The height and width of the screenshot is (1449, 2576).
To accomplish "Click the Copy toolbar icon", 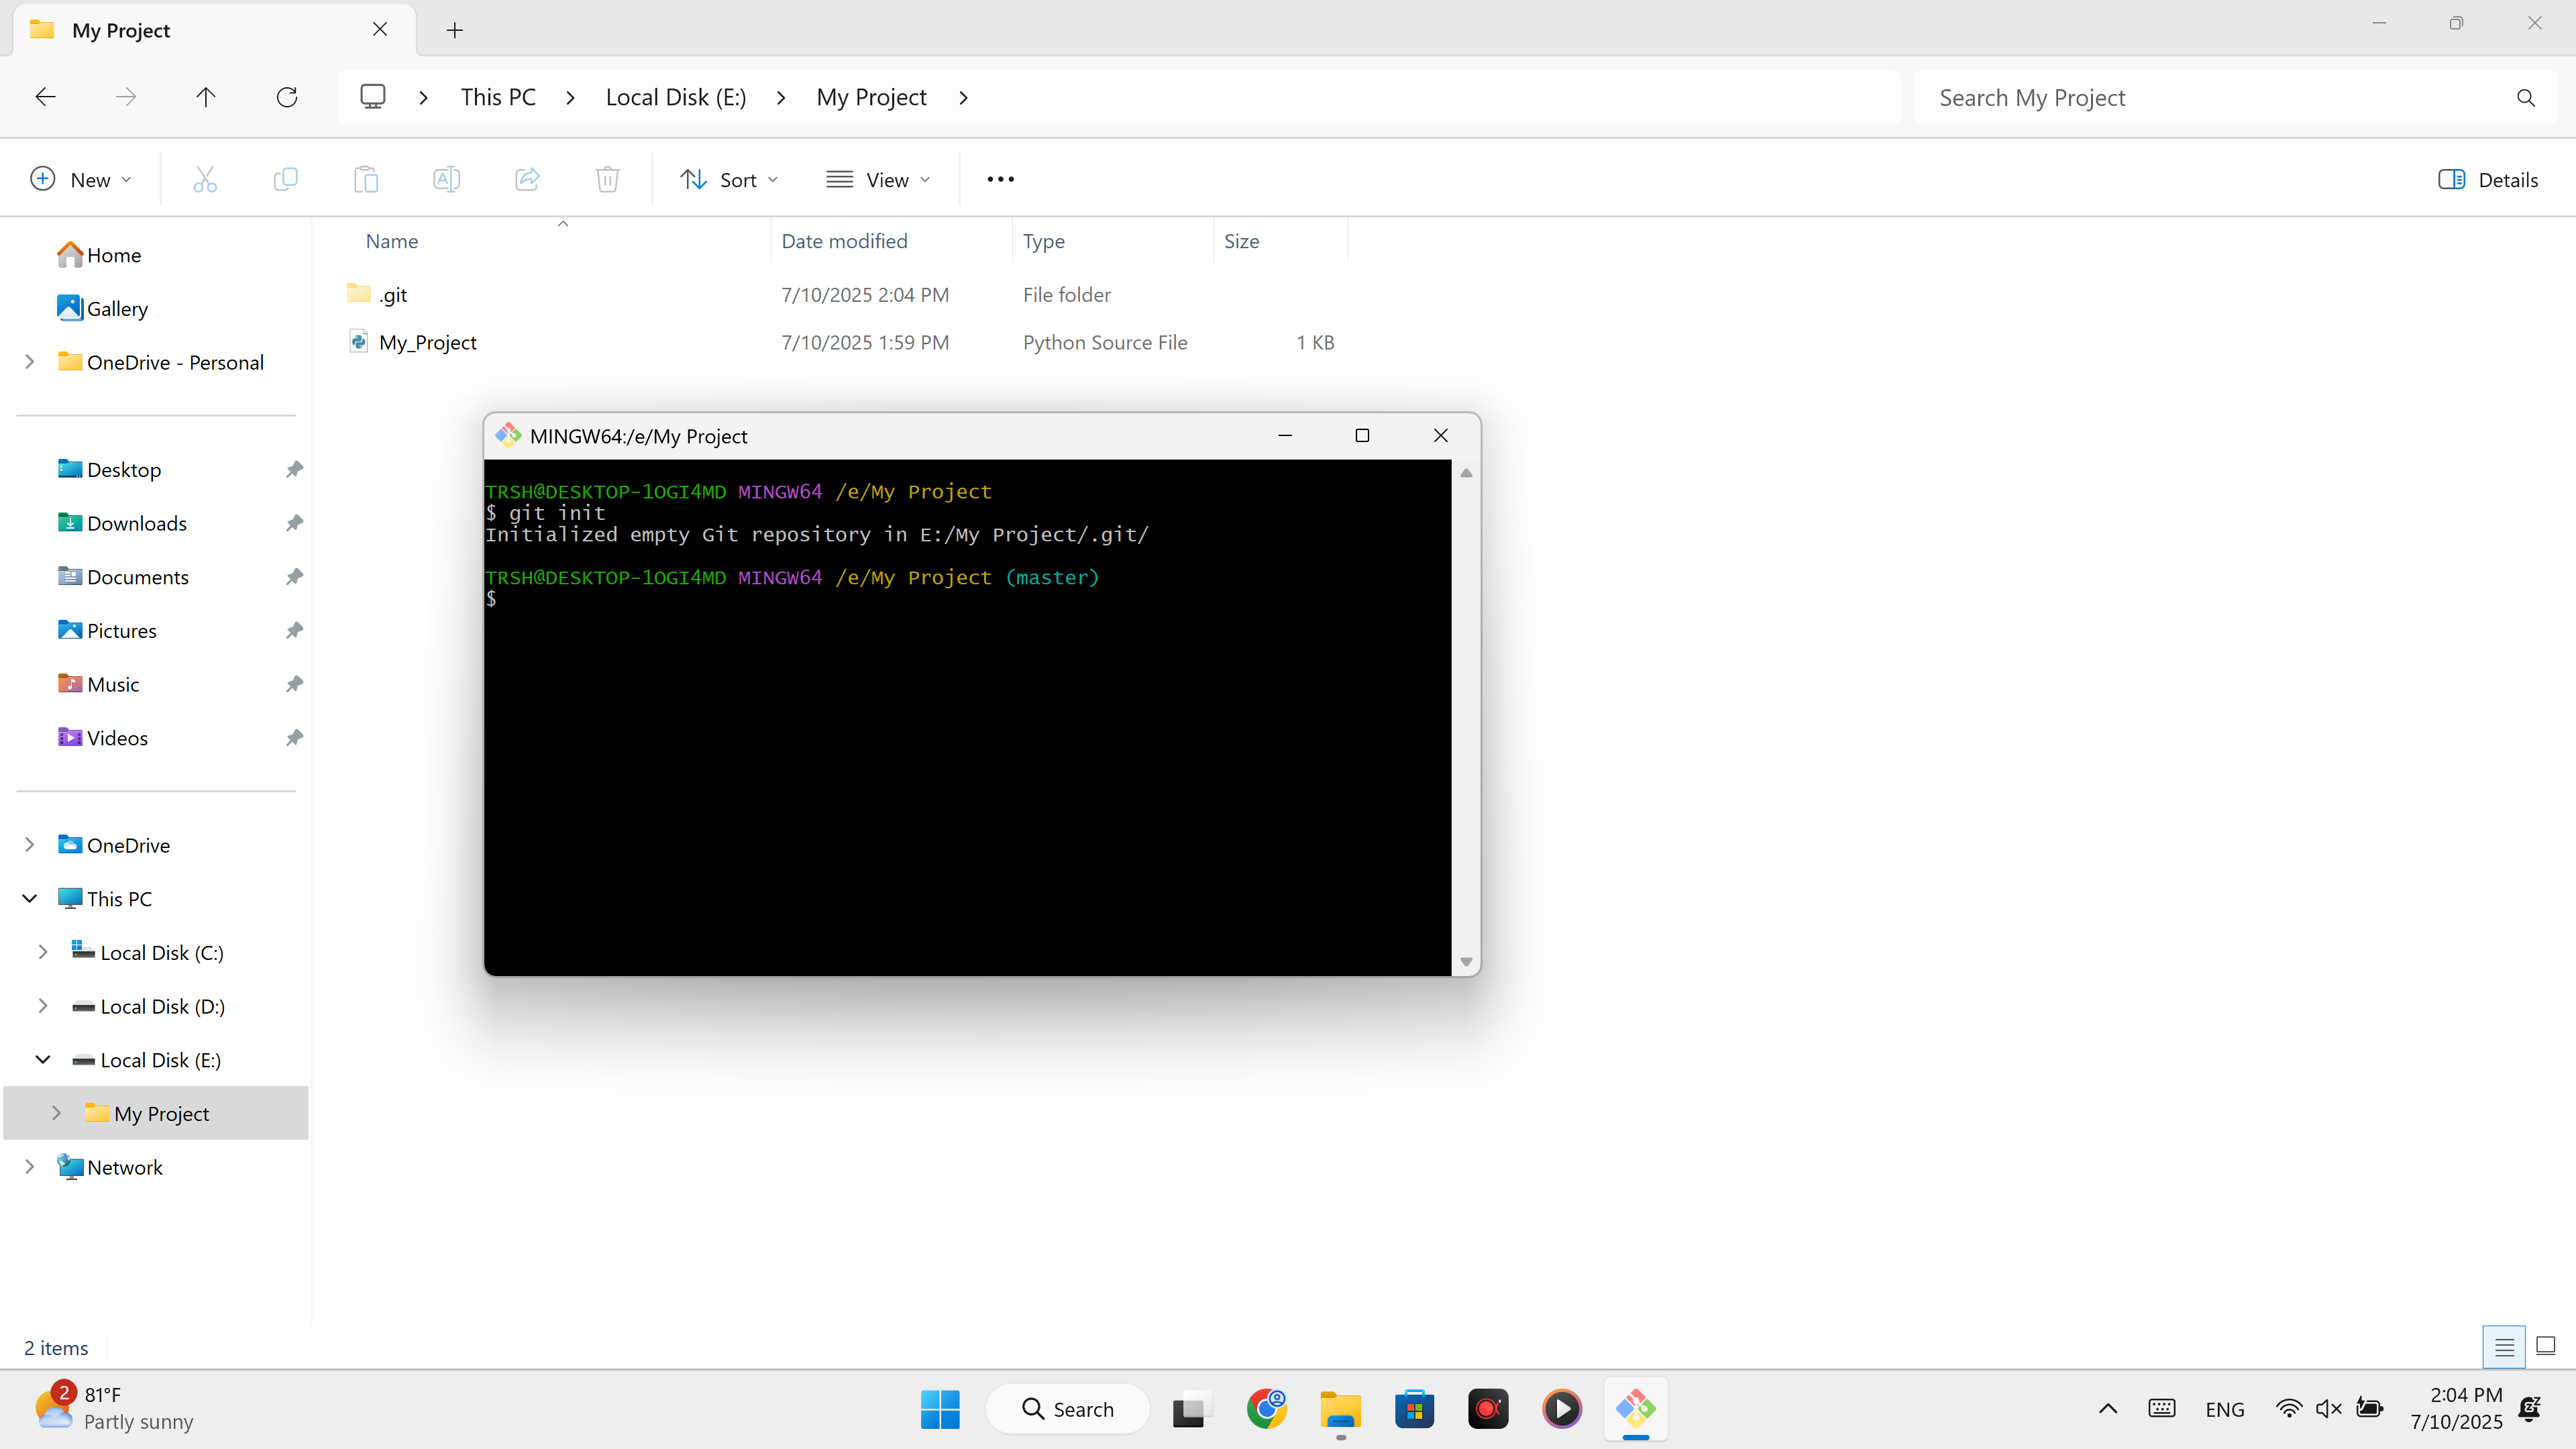I will coord(285,179).
